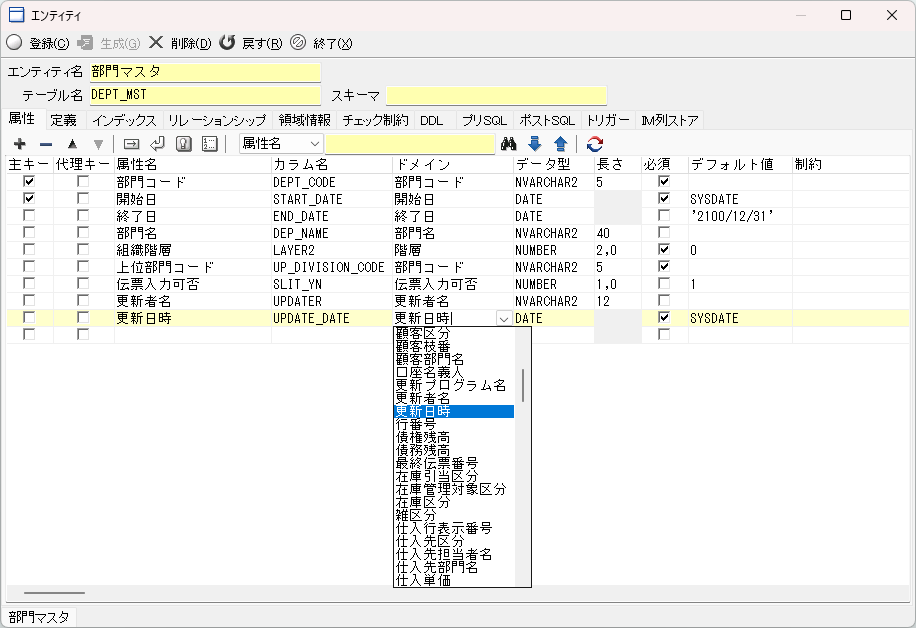Move row down with gray triangle

coord(98,144)
